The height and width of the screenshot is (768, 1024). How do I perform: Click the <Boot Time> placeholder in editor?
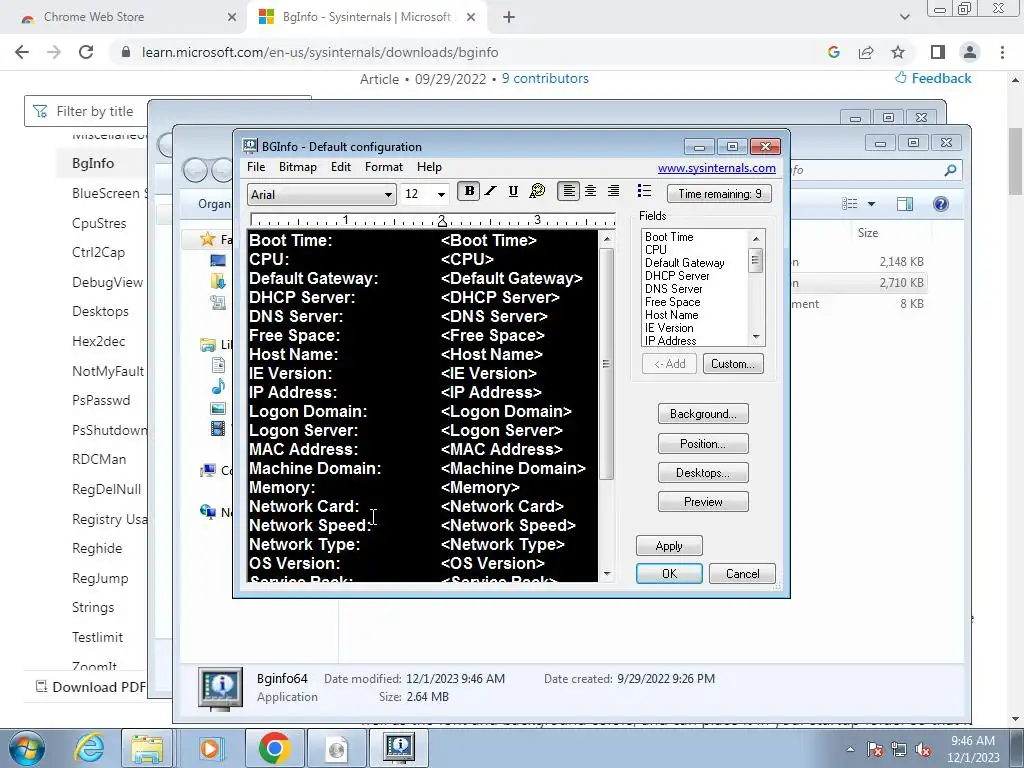488,240
